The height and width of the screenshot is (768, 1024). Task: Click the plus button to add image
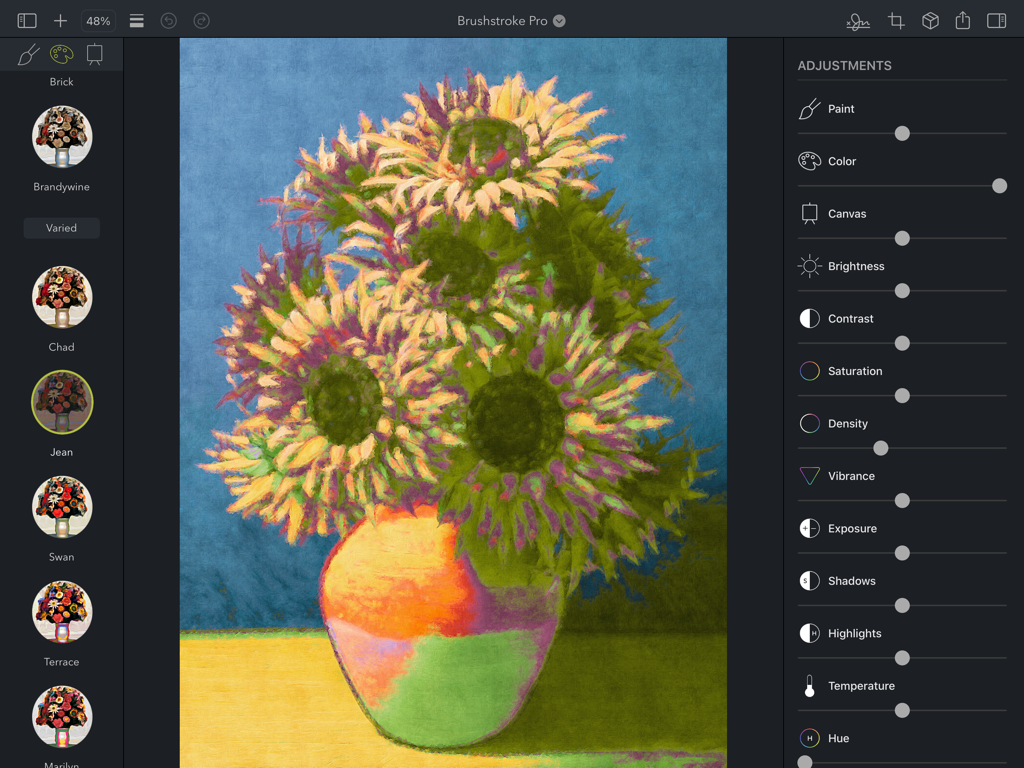click(62, 20)
